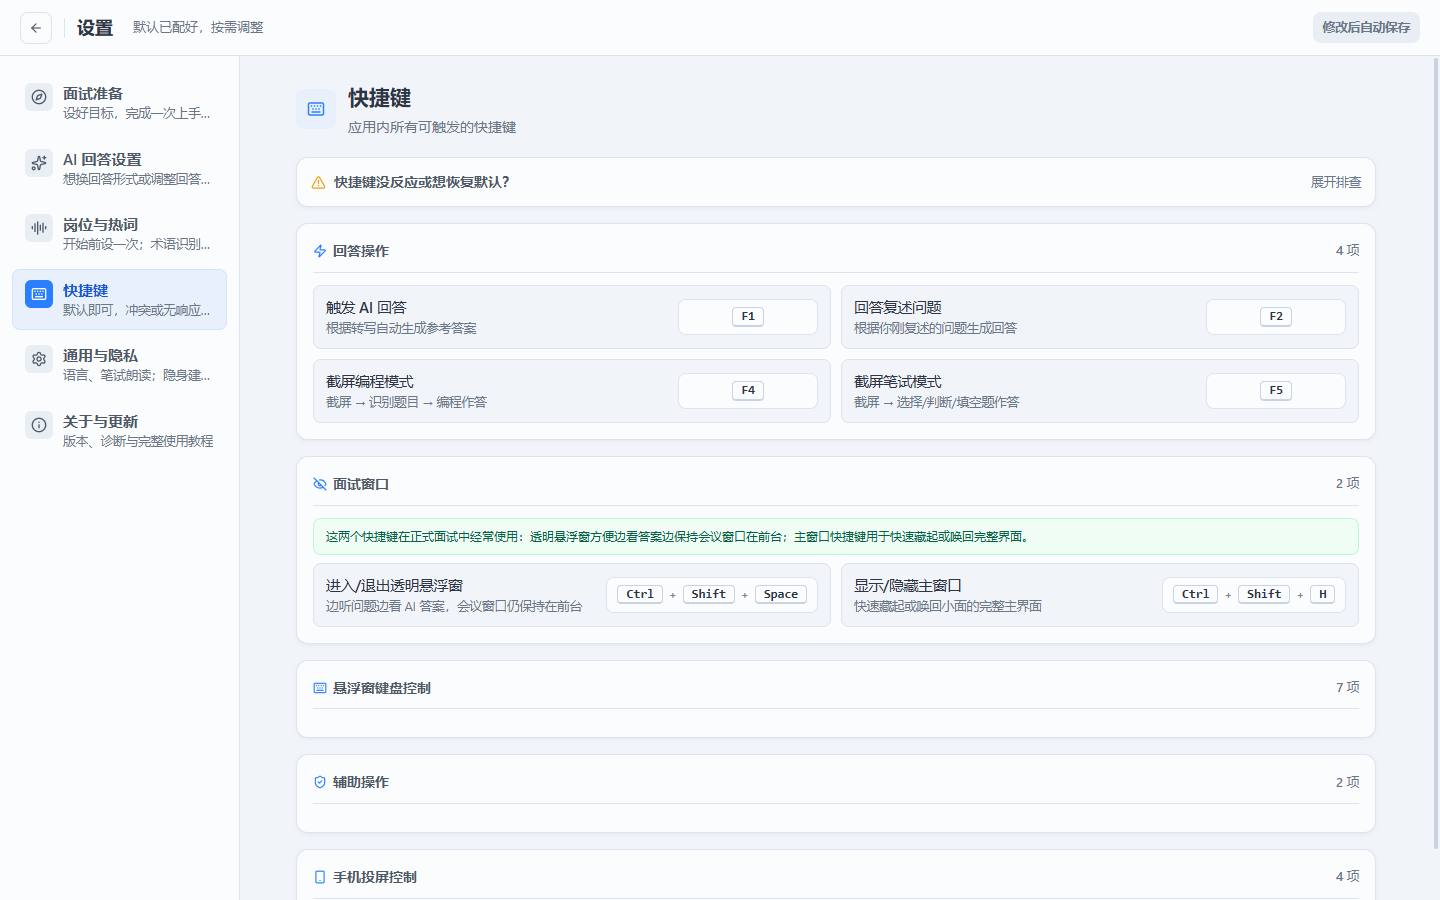Viewport: 1440px width, 900px height.
Task: Switch to AI 回答设置 section
Action: coord(119,168)
